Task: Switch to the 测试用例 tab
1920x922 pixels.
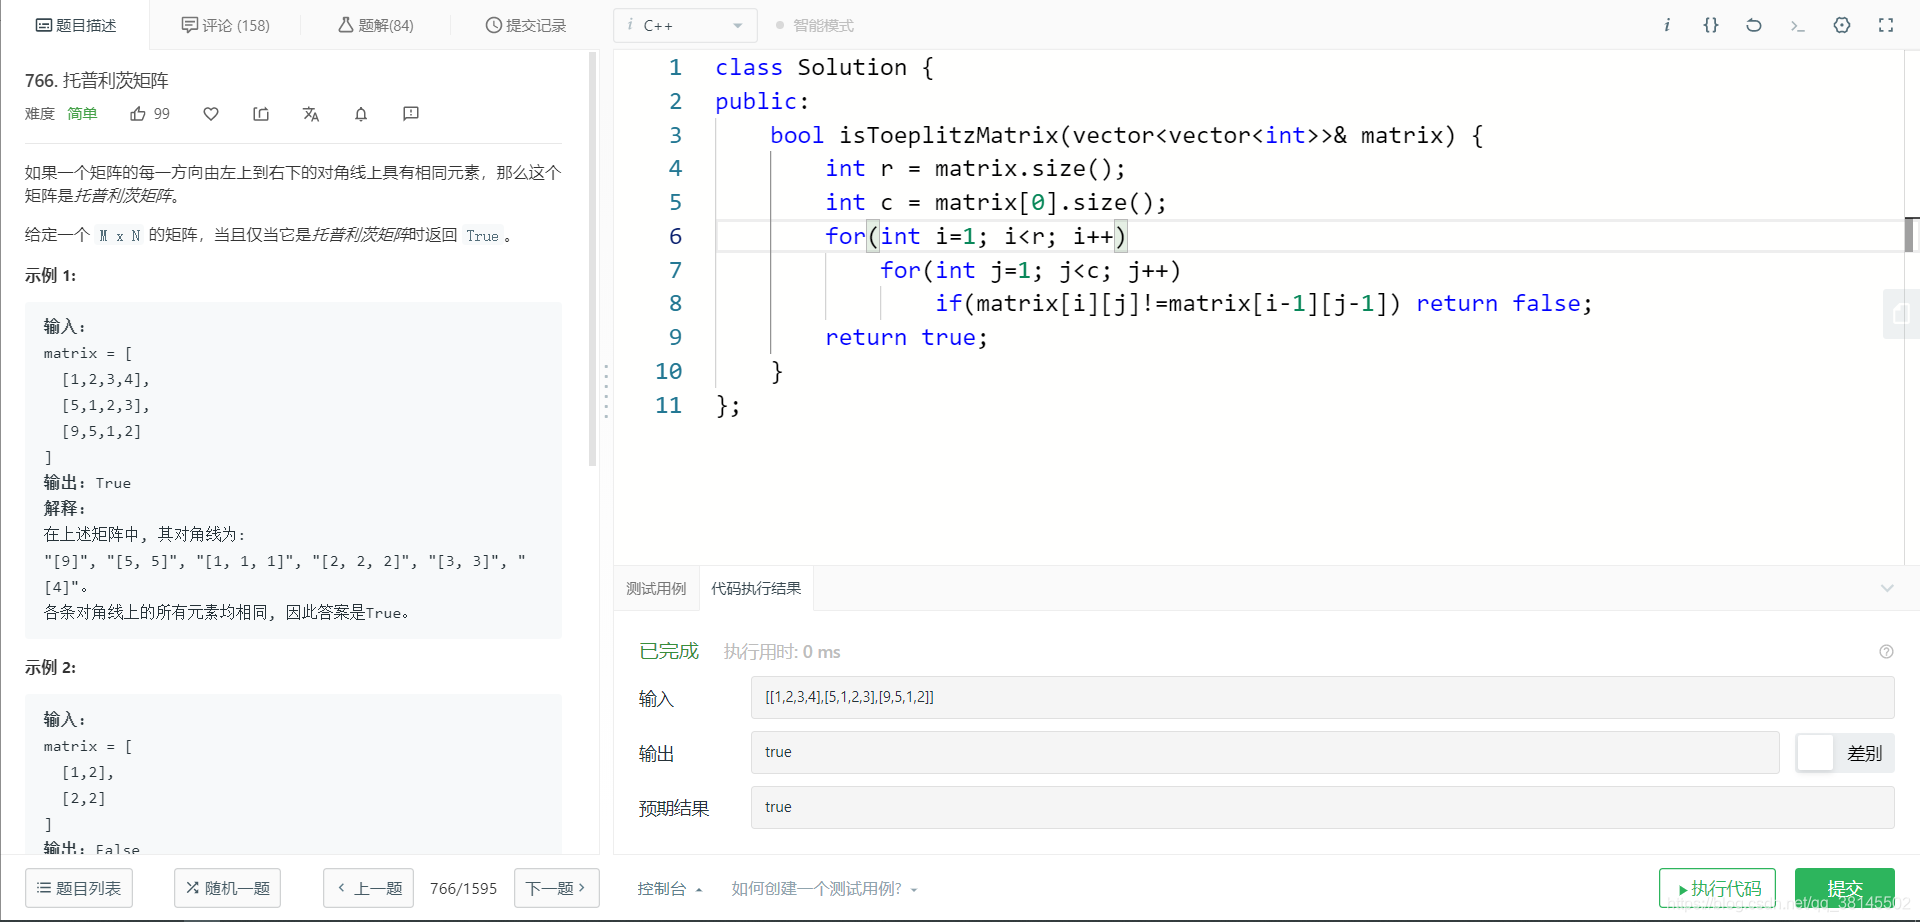Action: tap(656, 588)
